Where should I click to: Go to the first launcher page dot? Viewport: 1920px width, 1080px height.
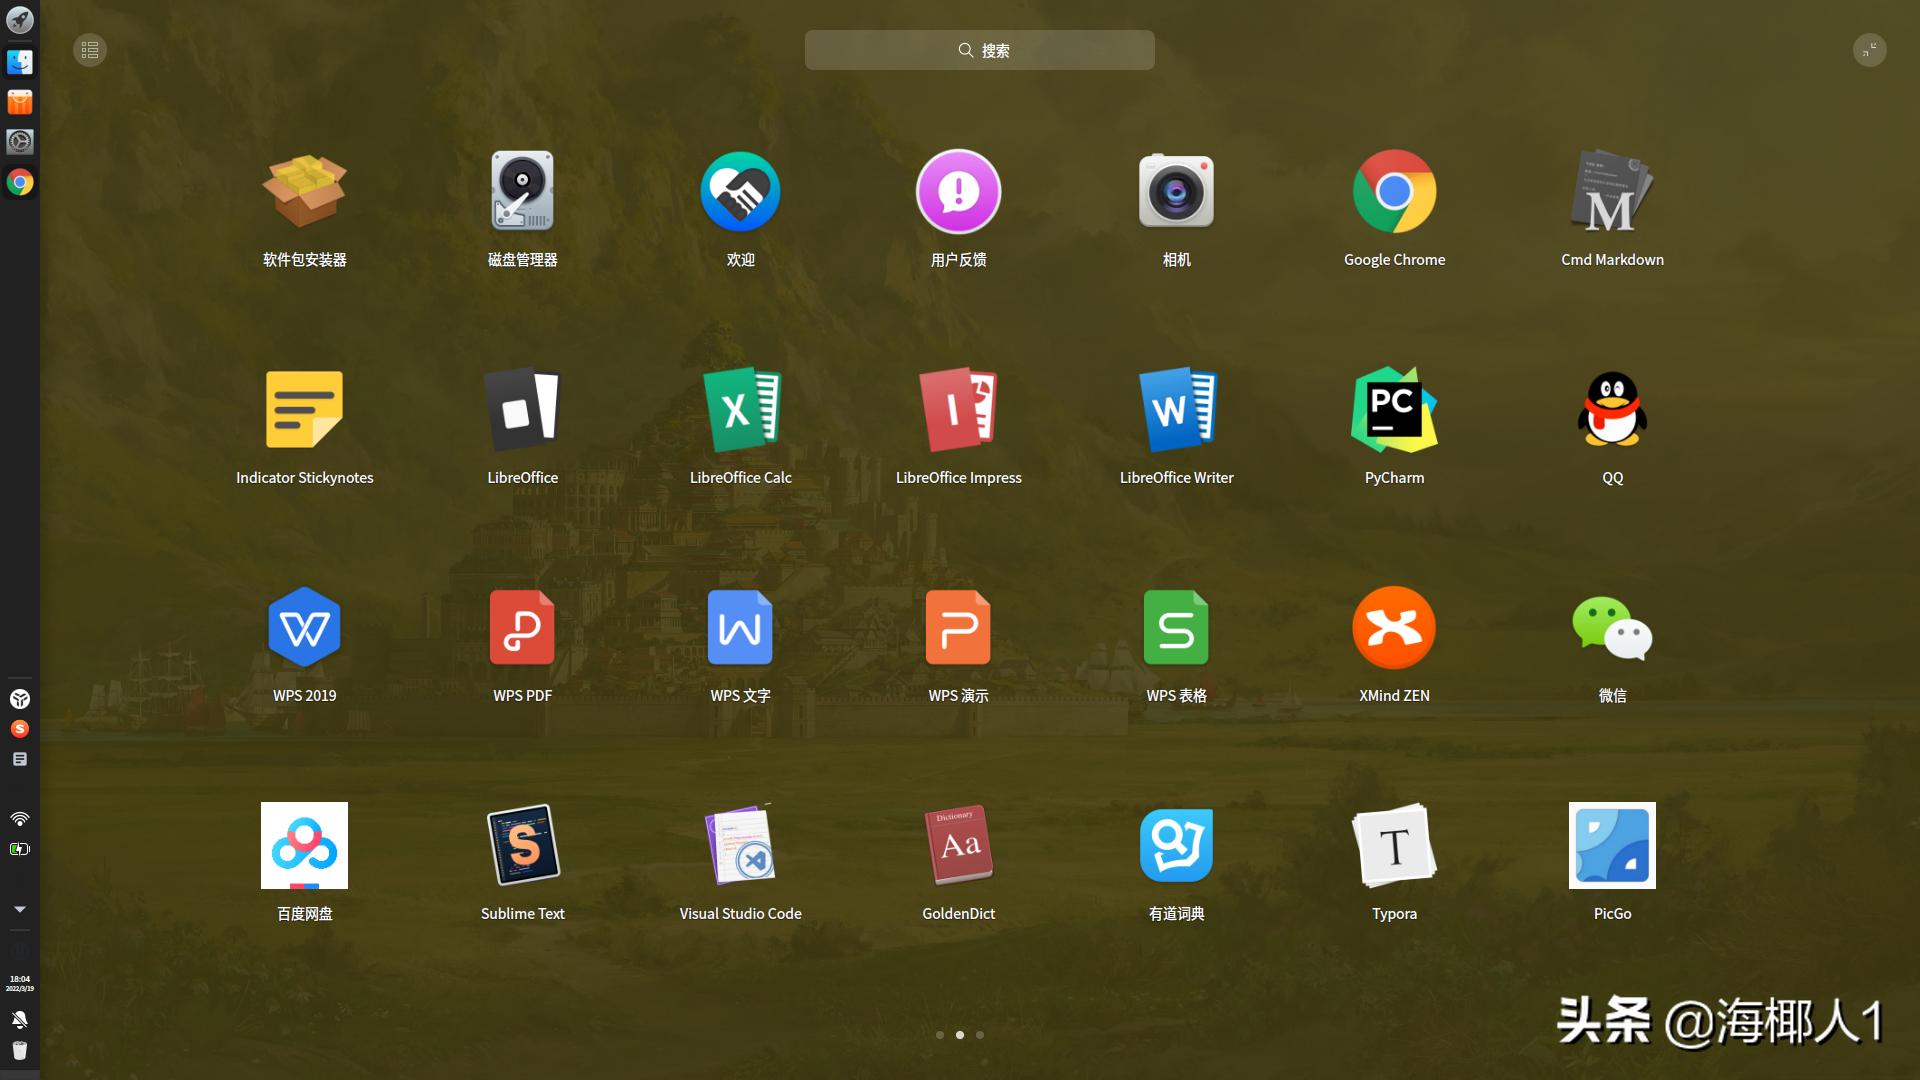coord(940,1035)
